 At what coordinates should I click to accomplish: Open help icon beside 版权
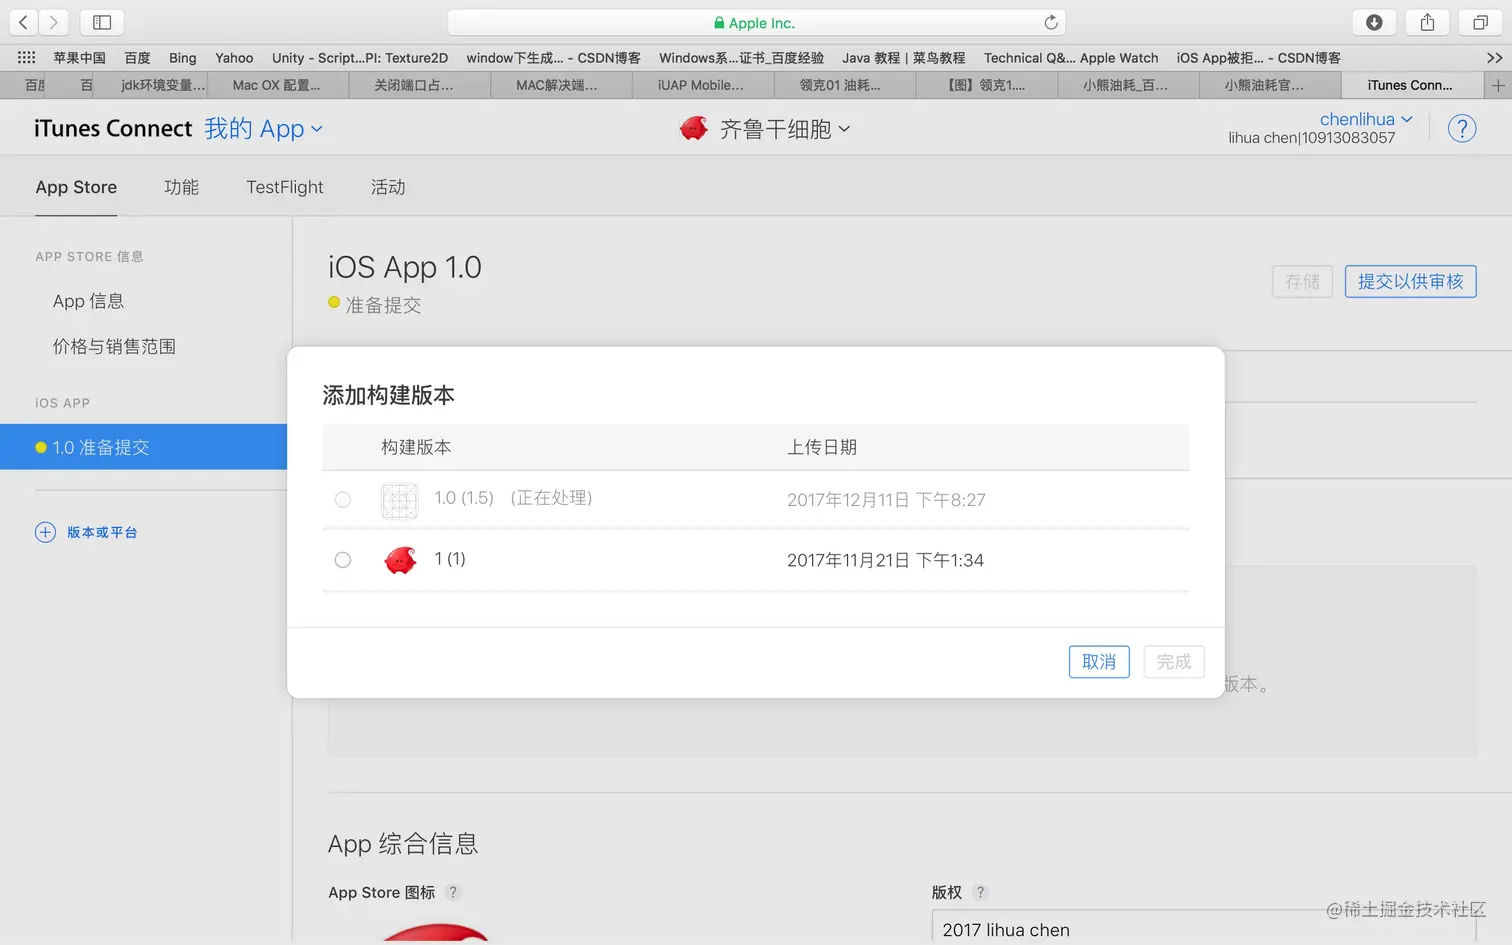(x=979, y=892)
